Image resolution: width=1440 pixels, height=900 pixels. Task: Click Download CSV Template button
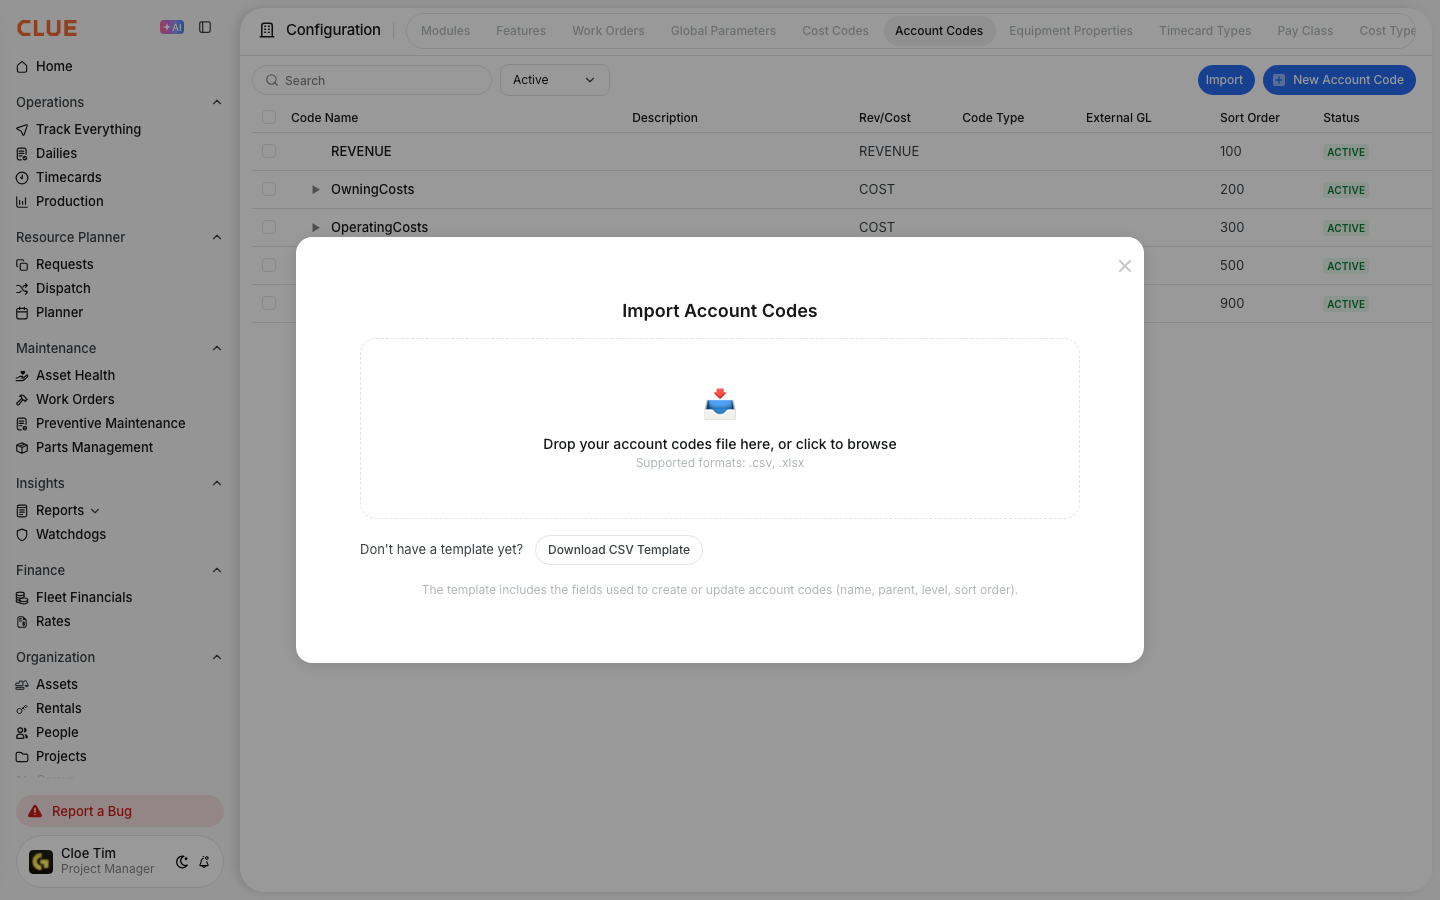(619, 550)
